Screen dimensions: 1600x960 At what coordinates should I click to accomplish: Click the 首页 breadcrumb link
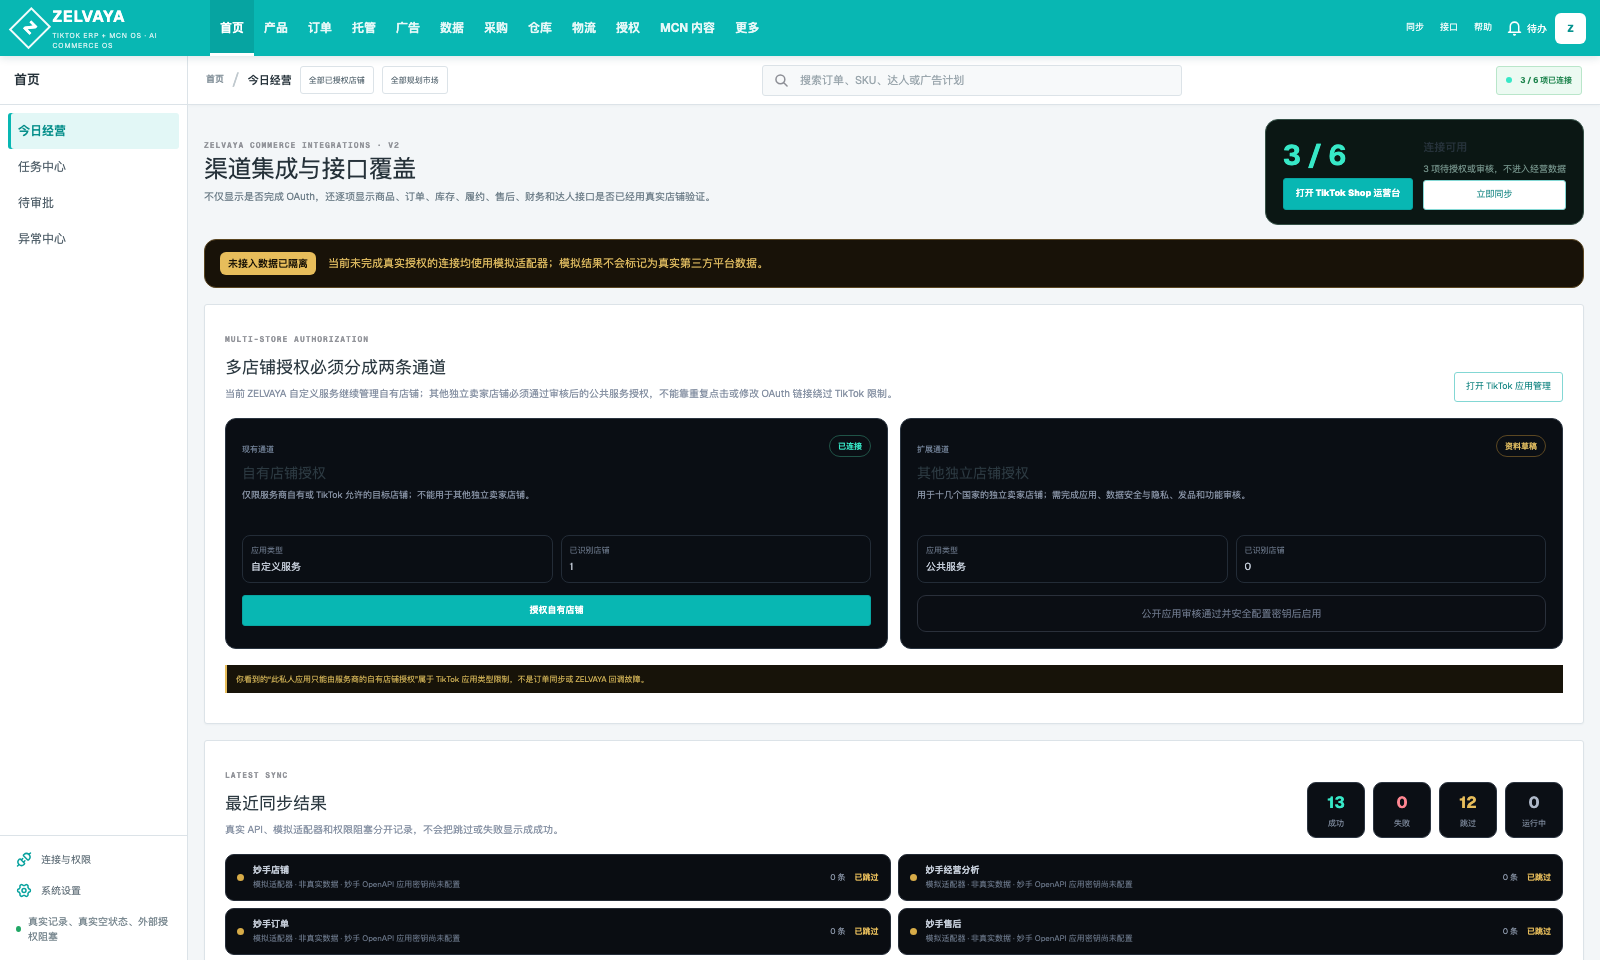[x=215, y=80]
